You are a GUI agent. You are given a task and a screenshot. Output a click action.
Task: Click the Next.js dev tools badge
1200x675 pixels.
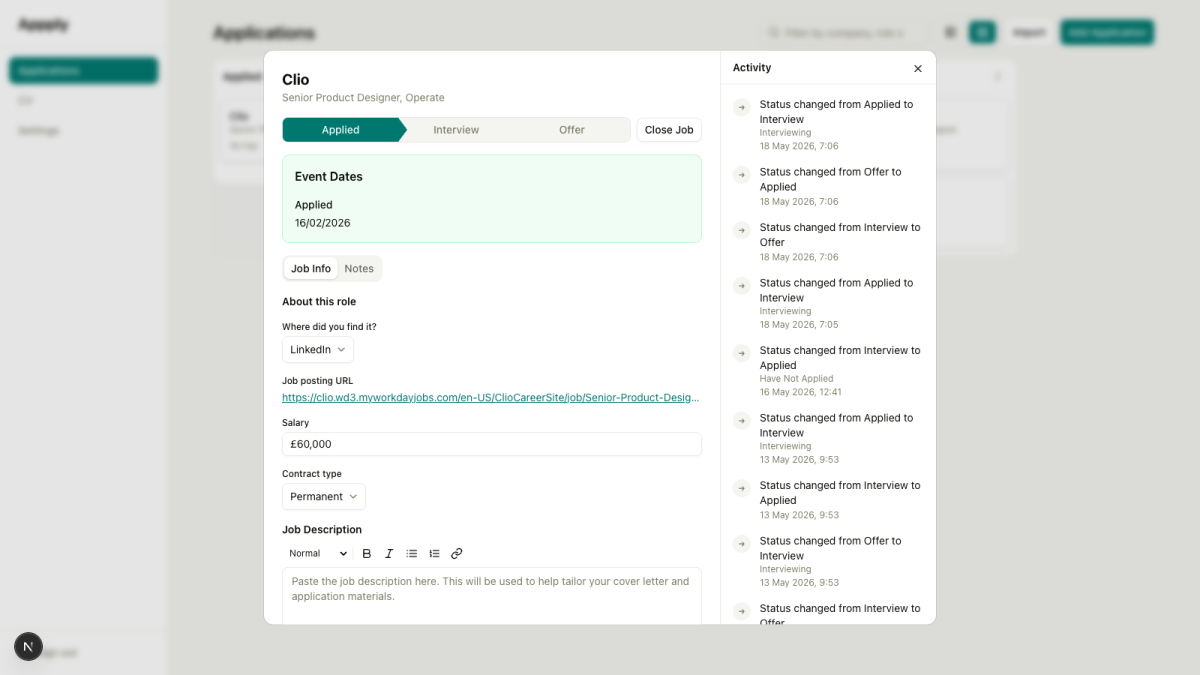[x=28, y=647]
